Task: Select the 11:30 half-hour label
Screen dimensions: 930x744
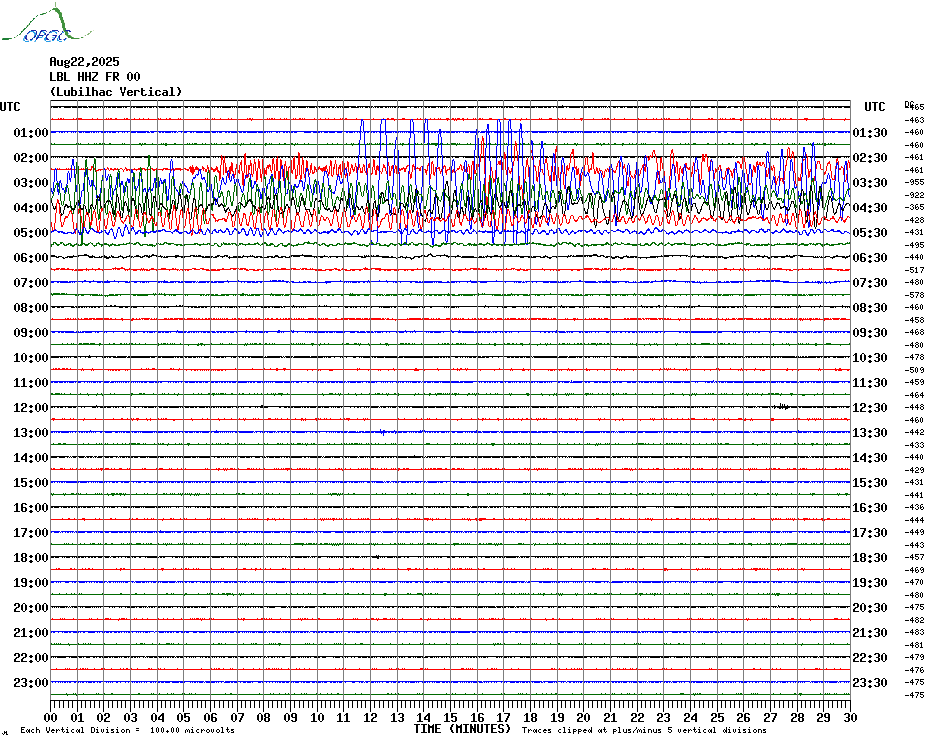Action: click(x=870, y=383)
